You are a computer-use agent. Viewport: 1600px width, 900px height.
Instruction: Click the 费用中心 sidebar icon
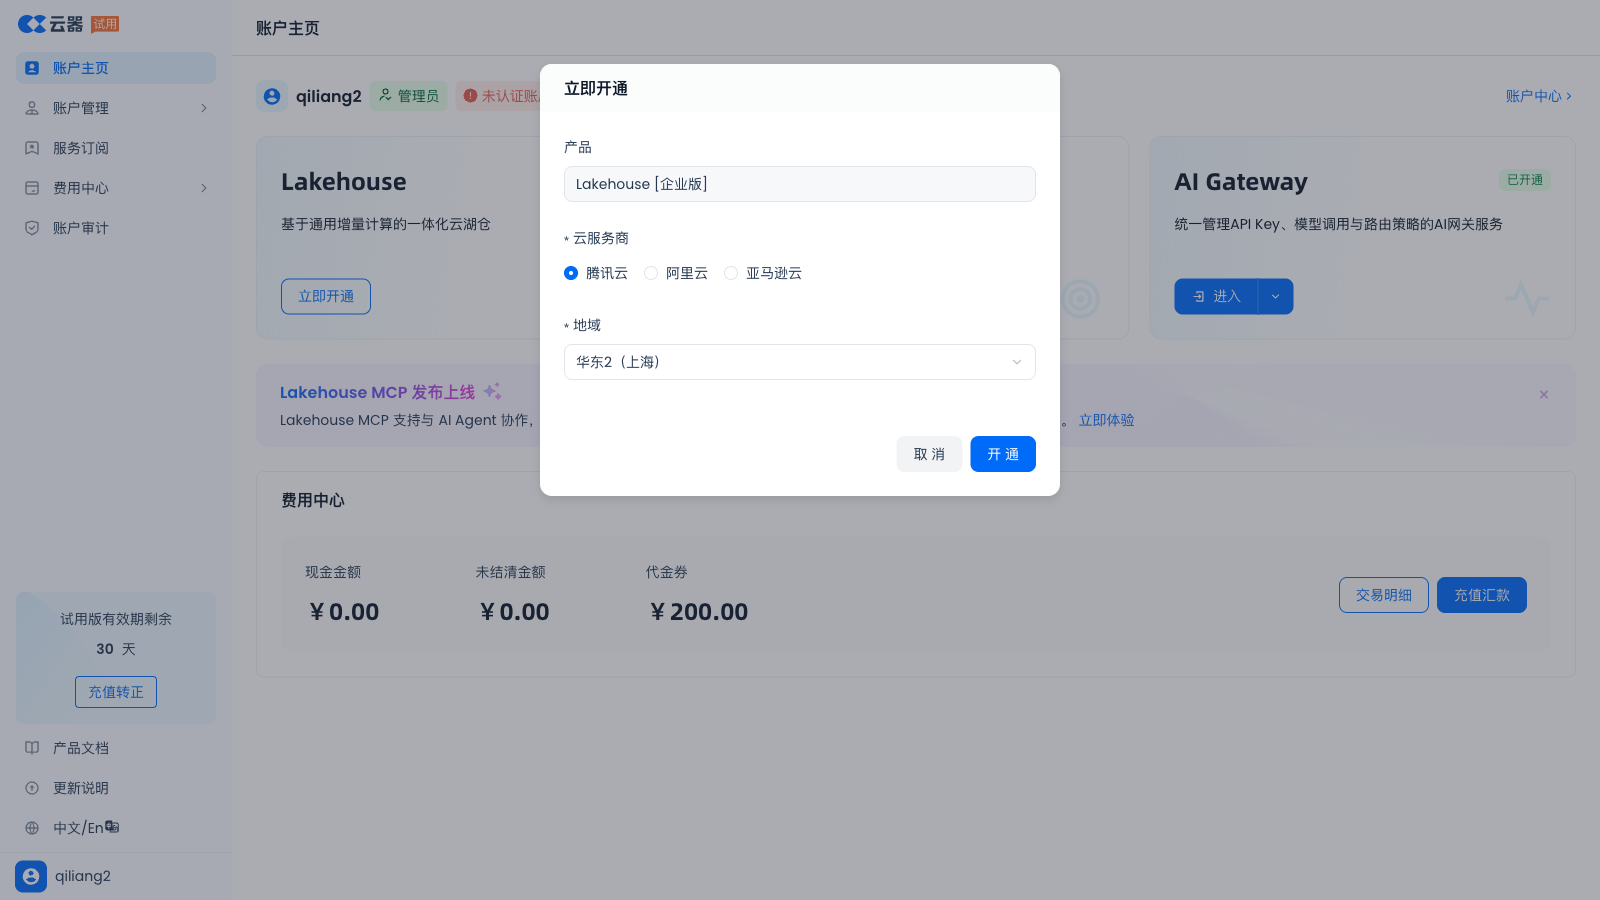[32, 188]
